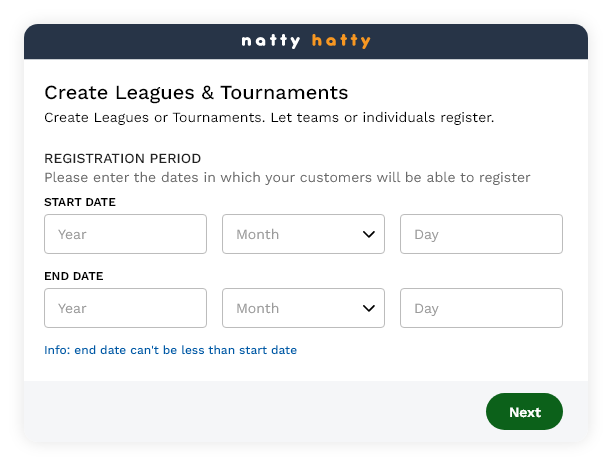Select the End Date Year field

click(x=125, y=308)
